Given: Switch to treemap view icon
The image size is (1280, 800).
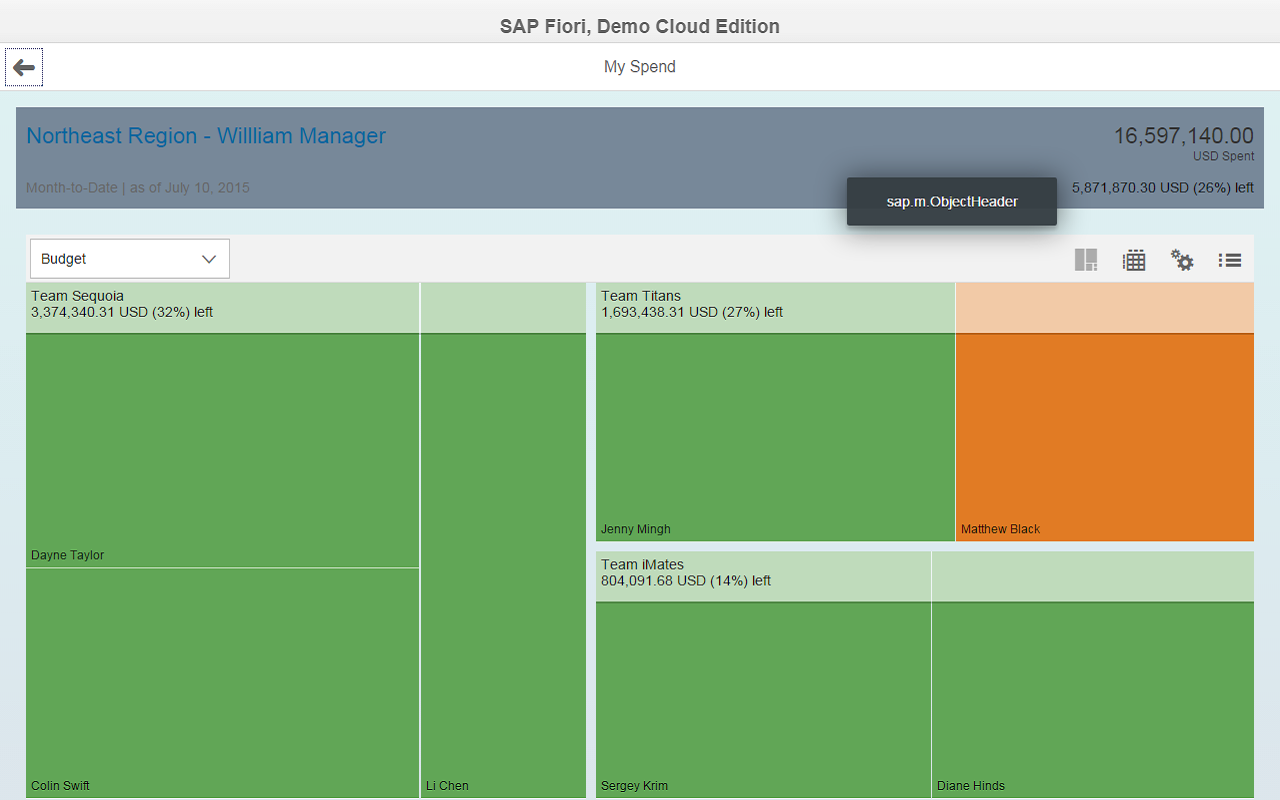Looking at the screenshot, I should [1086, 260].
